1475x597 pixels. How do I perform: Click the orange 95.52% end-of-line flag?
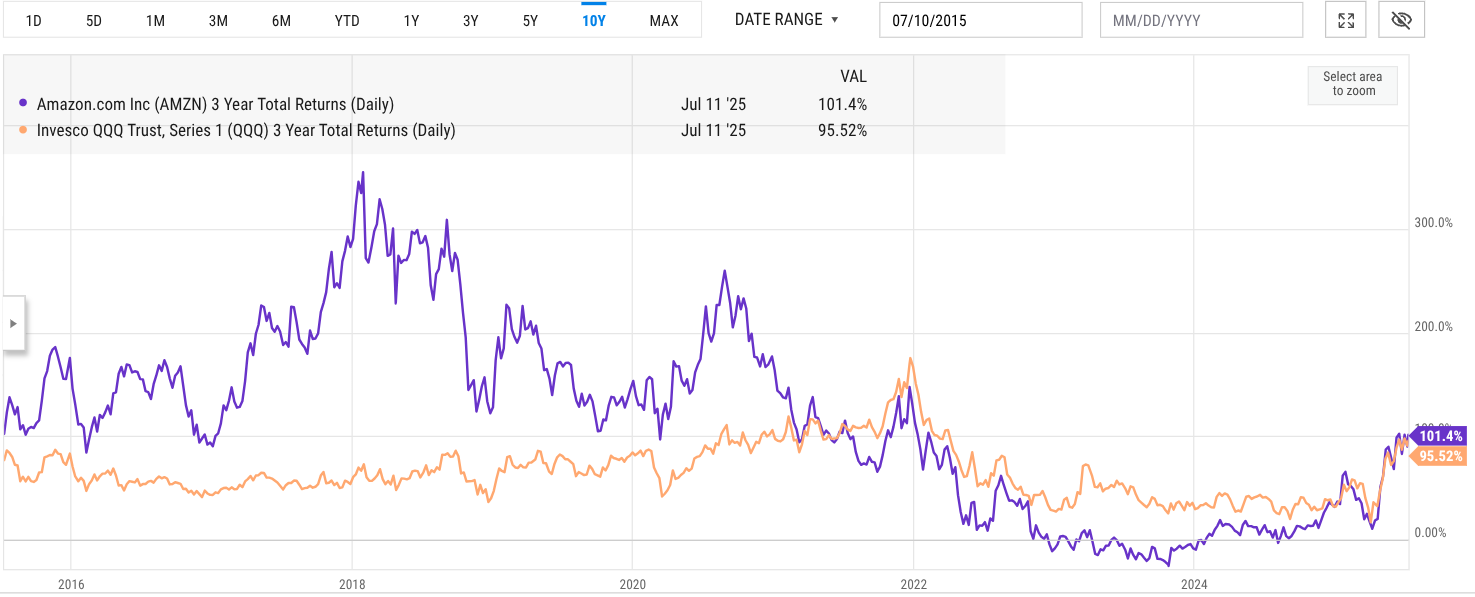(1437, 456)
